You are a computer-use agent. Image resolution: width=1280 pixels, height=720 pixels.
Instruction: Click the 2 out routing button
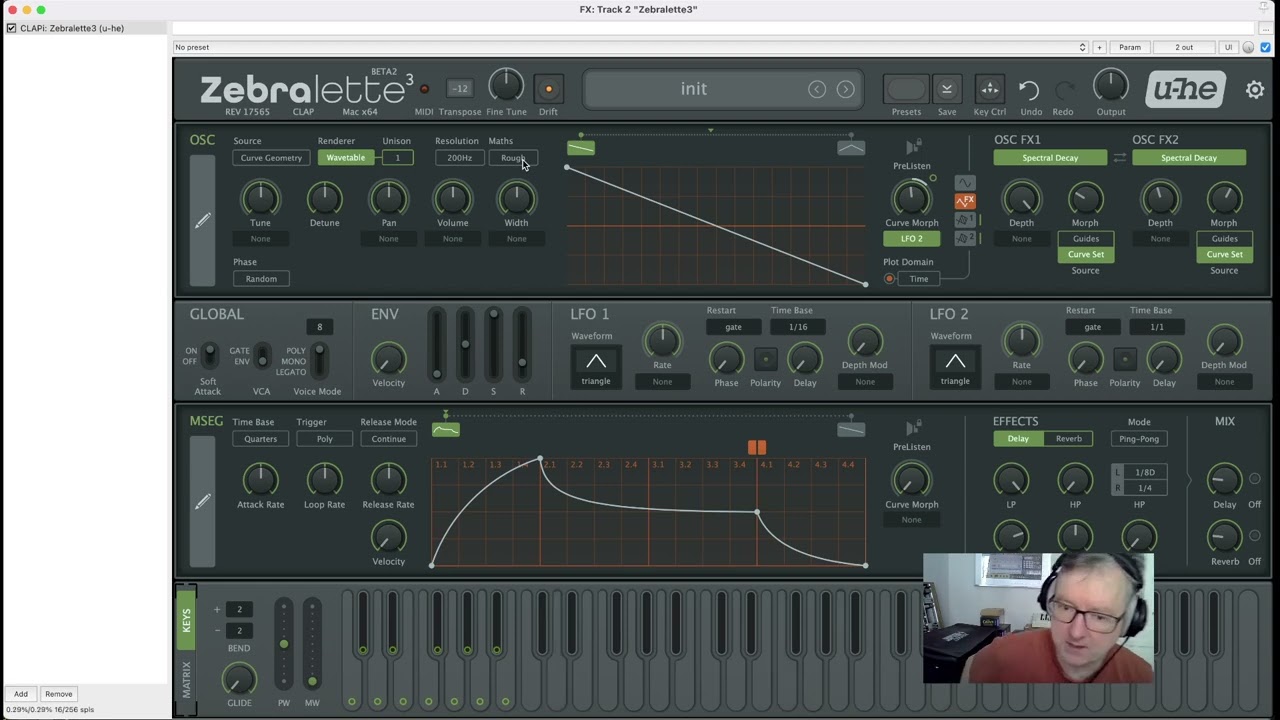pos(1184,47)
